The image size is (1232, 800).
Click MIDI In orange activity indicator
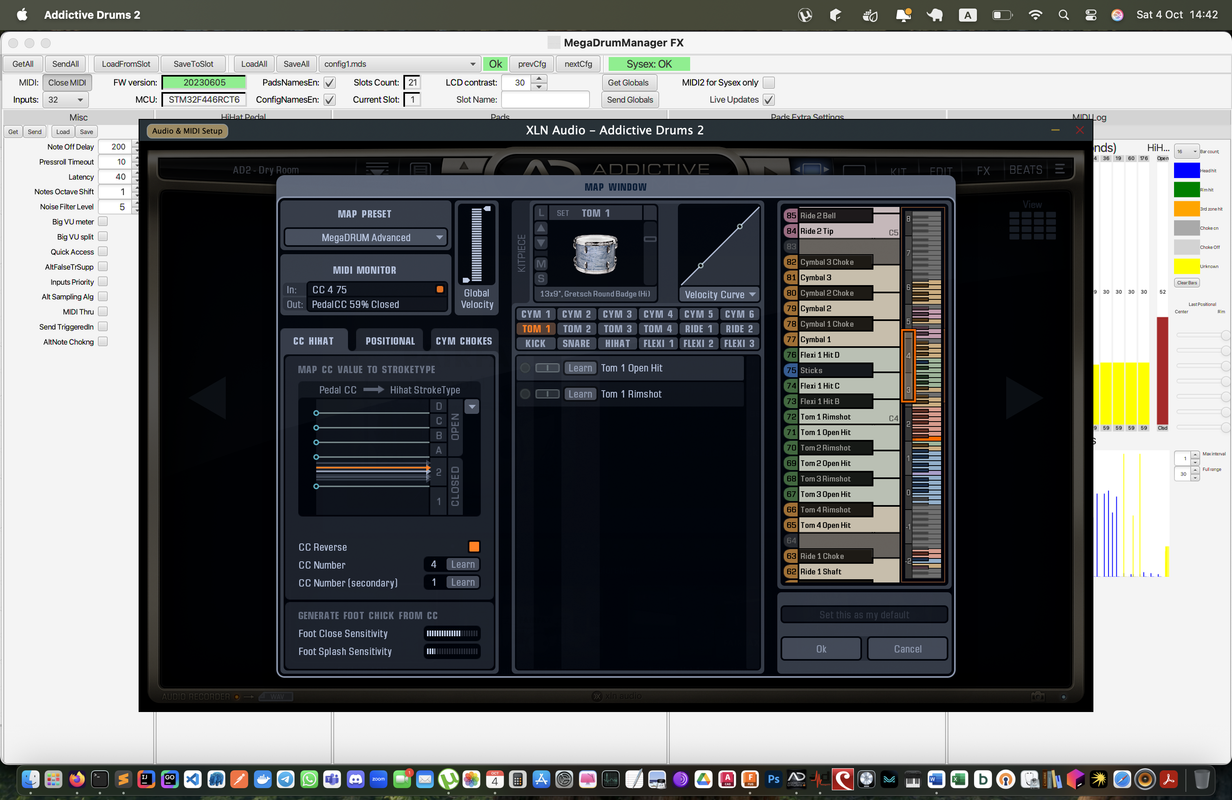tap(439, 290)
